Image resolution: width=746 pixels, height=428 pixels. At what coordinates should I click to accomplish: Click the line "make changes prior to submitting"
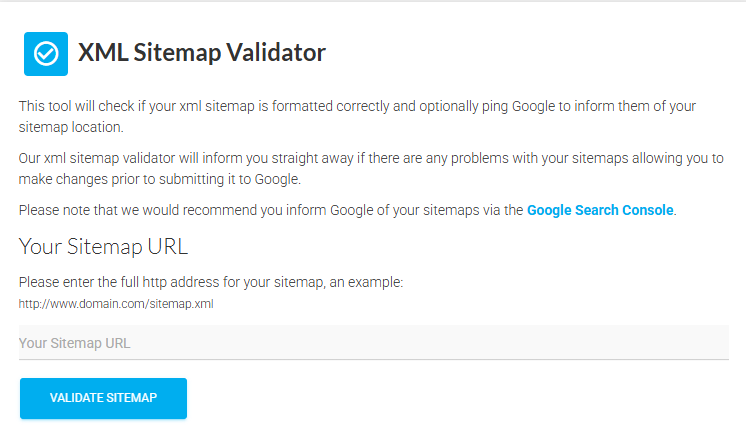(159, 179)
